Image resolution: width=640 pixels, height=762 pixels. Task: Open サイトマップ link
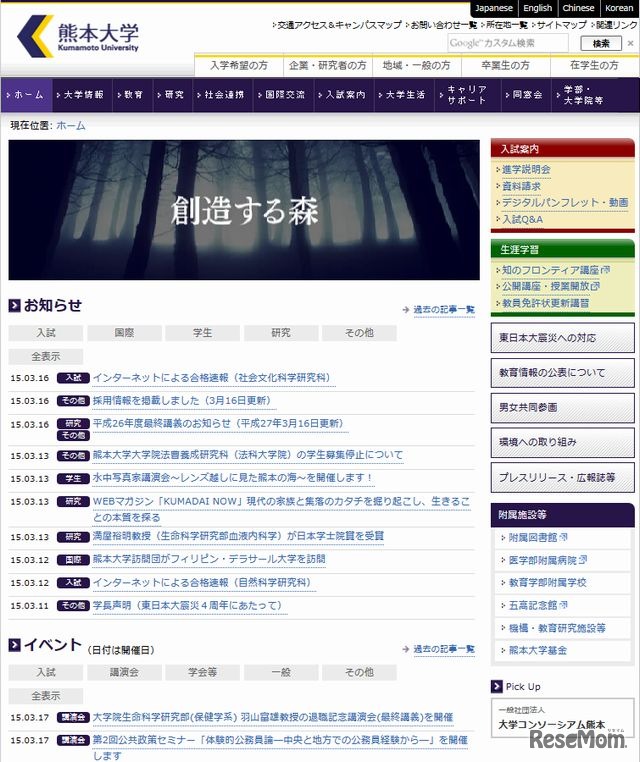click(561, 25)
